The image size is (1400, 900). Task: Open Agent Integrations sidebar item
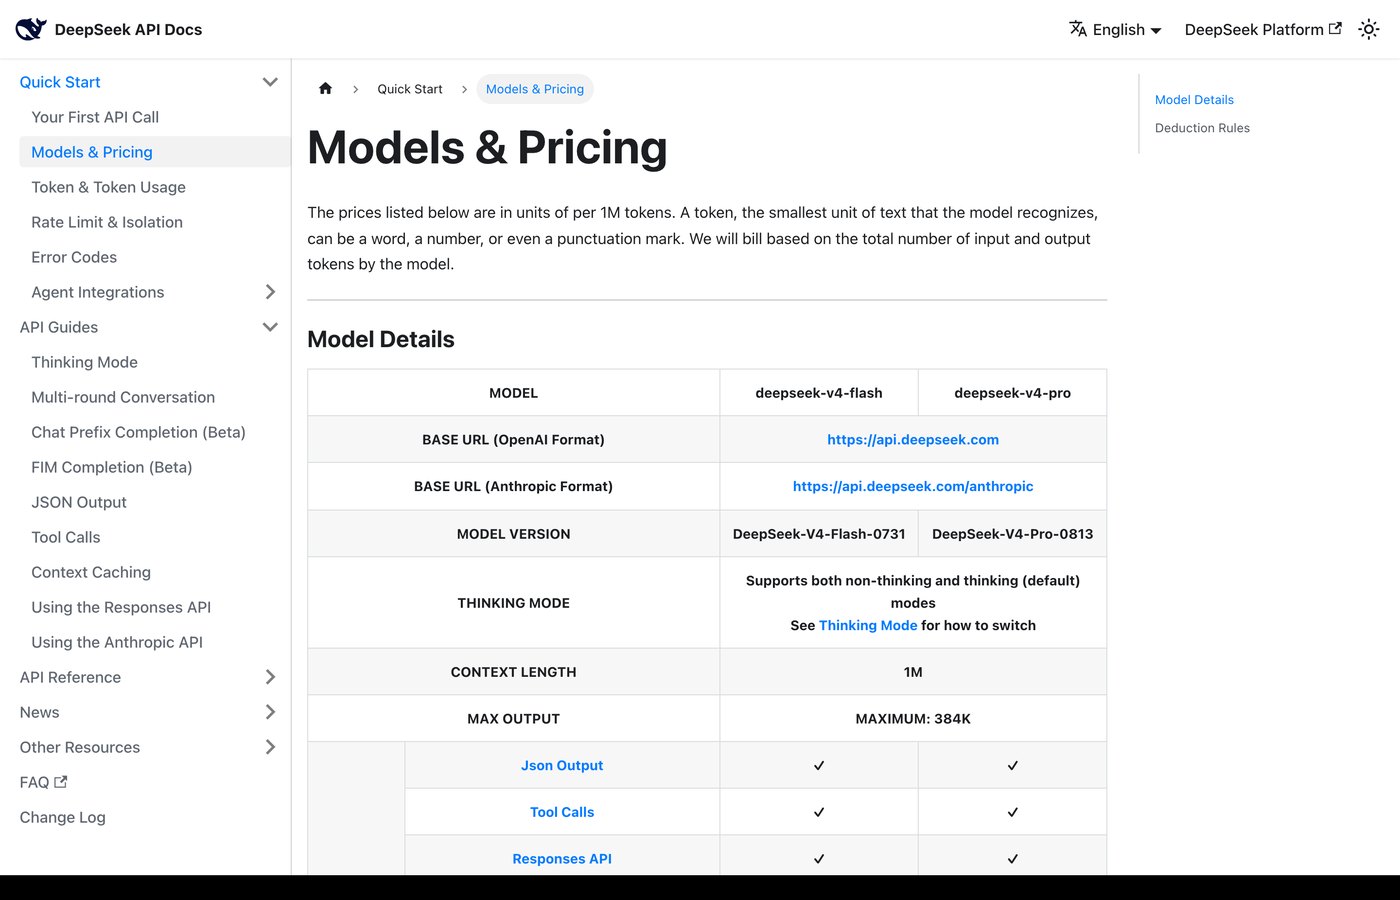click(98, 292)
